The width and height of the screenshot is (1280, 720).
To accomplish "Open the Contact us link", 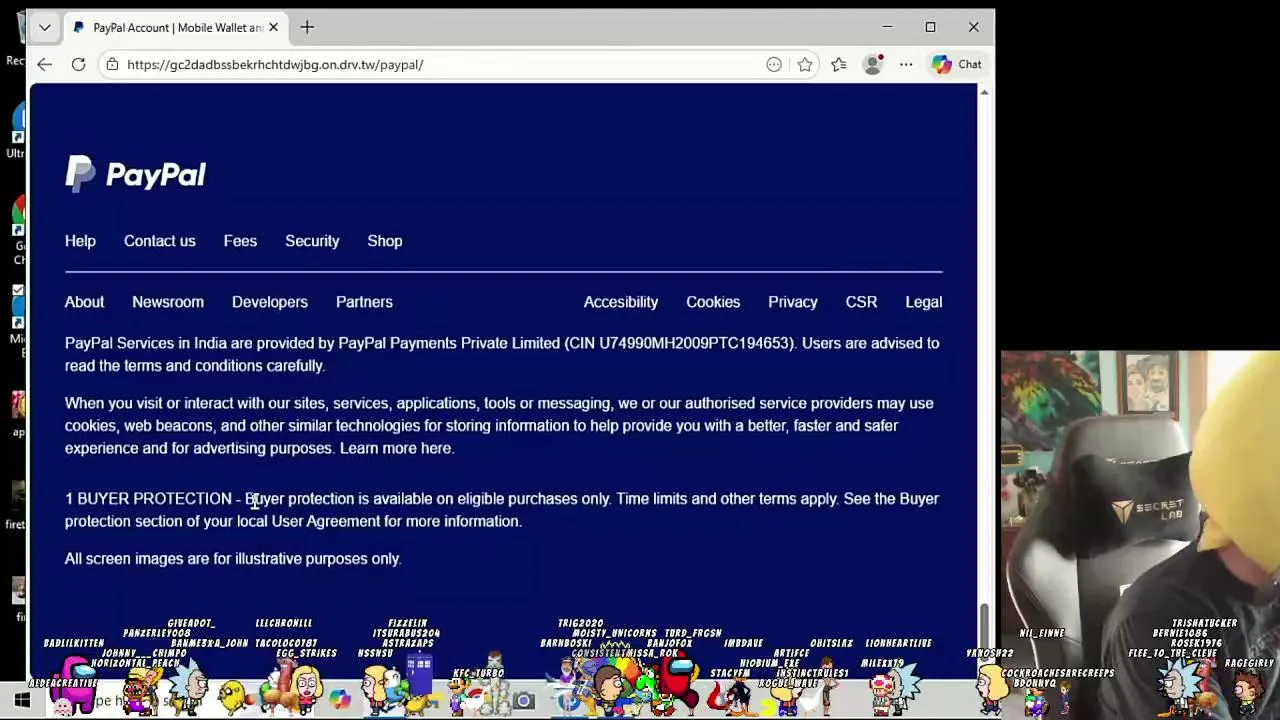I will tap(160, 241).
